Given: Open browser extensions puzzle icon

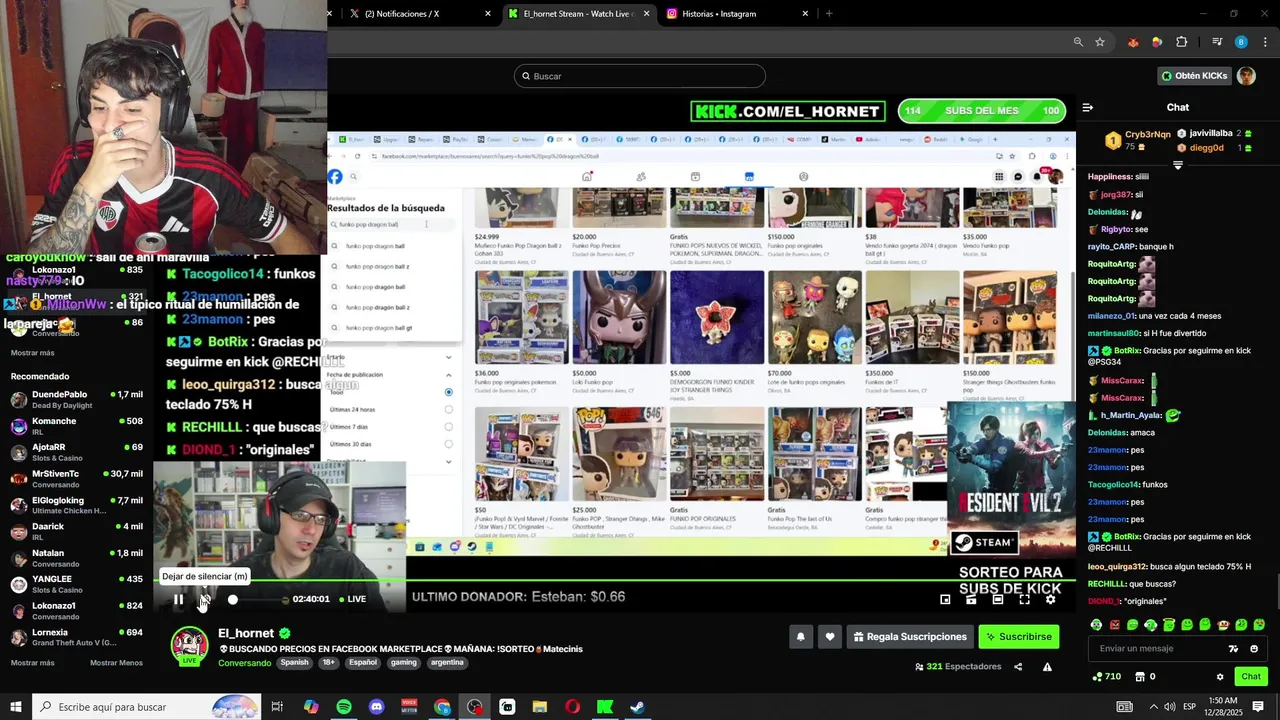Looking at the screenshot, I should click(x=1182, y=42).
